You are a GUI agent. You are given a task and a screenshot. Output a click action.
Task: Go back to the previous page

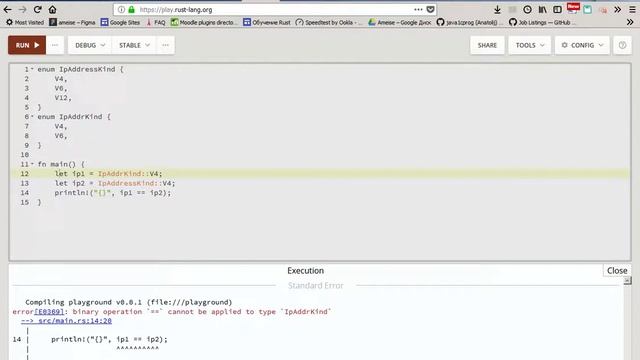tap(7, 9)
